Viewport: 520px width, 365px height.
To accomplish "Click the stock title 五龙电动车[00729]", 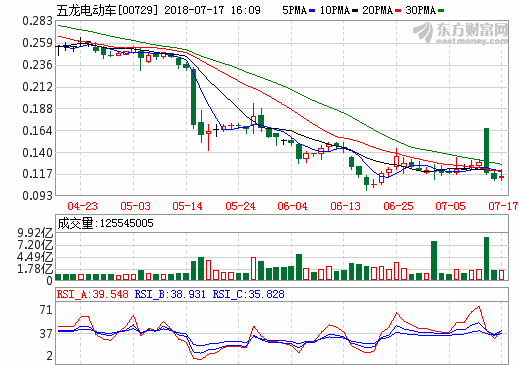I will [x=107, y=10].
